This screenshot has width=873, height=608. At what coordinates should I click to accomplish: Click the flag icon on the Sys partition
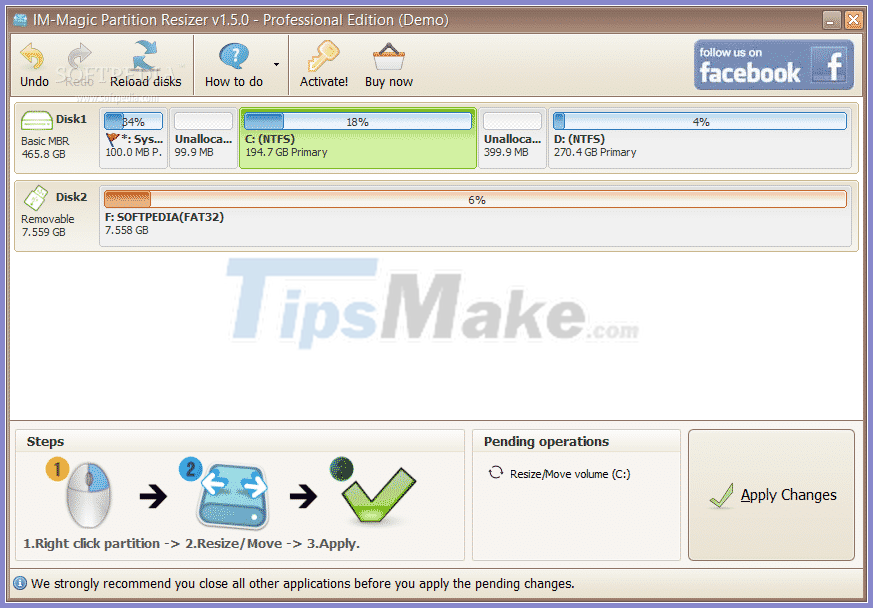point(109,138)
